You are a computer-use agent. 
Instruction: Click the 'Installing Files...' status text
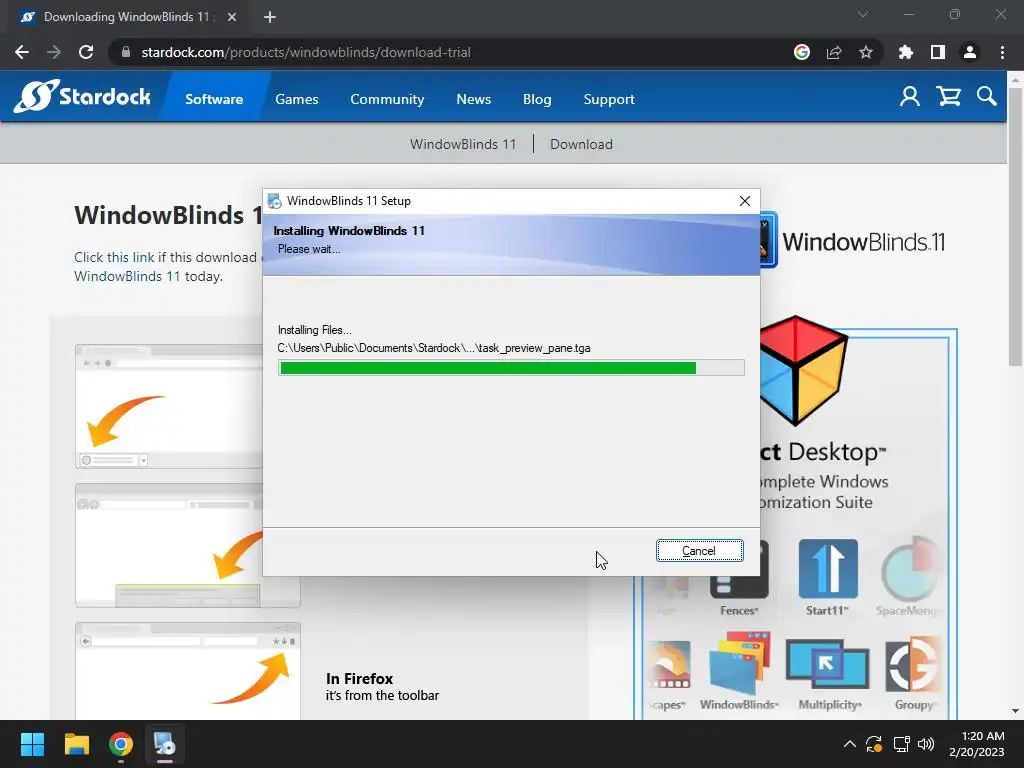(314, 330)
